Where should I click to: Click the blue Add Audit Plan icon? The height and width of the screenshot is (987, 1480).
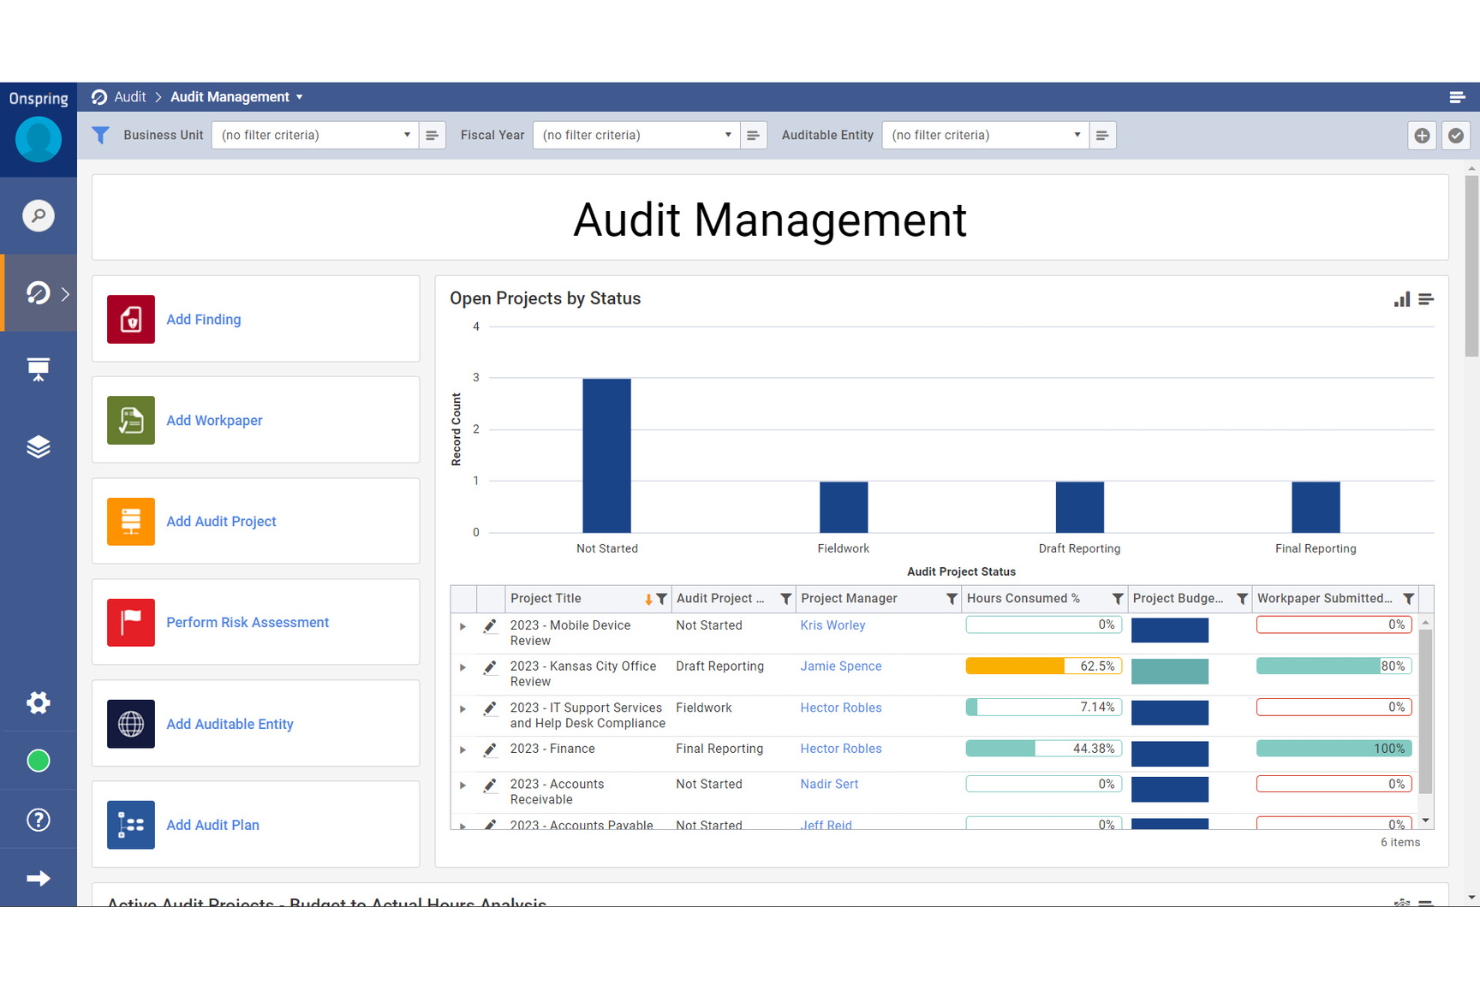131,825
